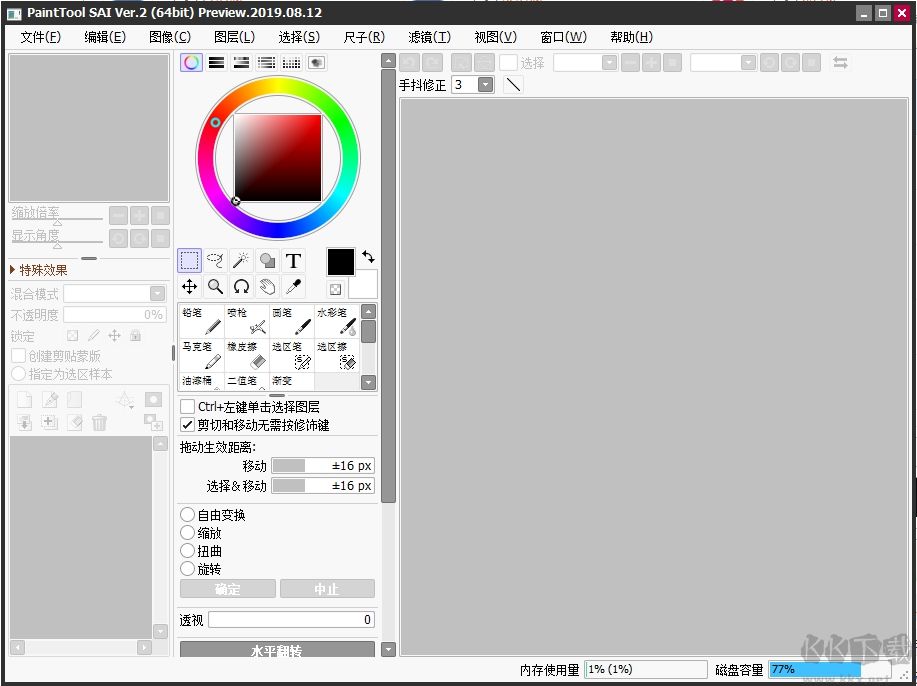The height and width of the screenshot is (686, 917).
Task: Swap foreground and background colors with the arrows
Action: [368, 257]
